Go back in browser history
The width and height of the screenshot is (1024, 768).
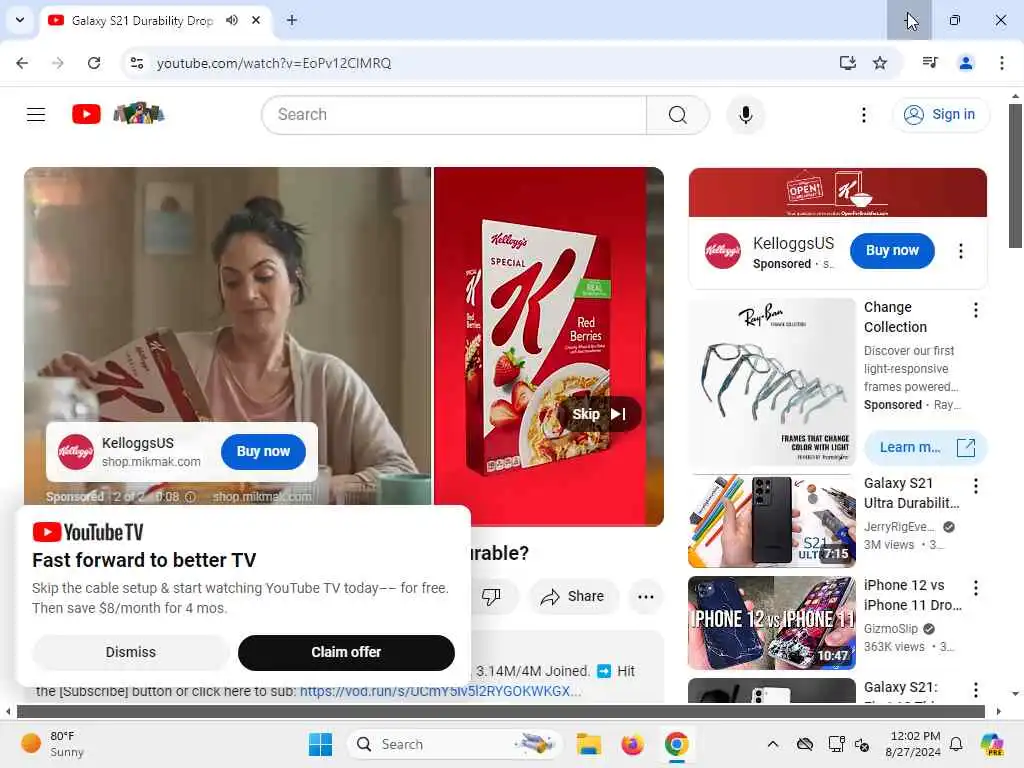[x=22, y=63]
